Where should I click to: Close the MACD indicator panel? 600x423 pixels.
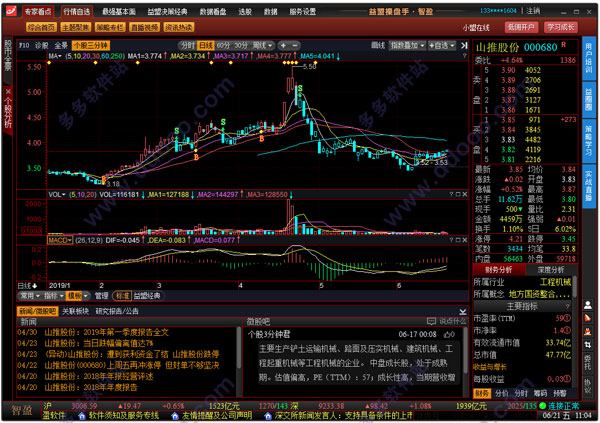point(465,240)
